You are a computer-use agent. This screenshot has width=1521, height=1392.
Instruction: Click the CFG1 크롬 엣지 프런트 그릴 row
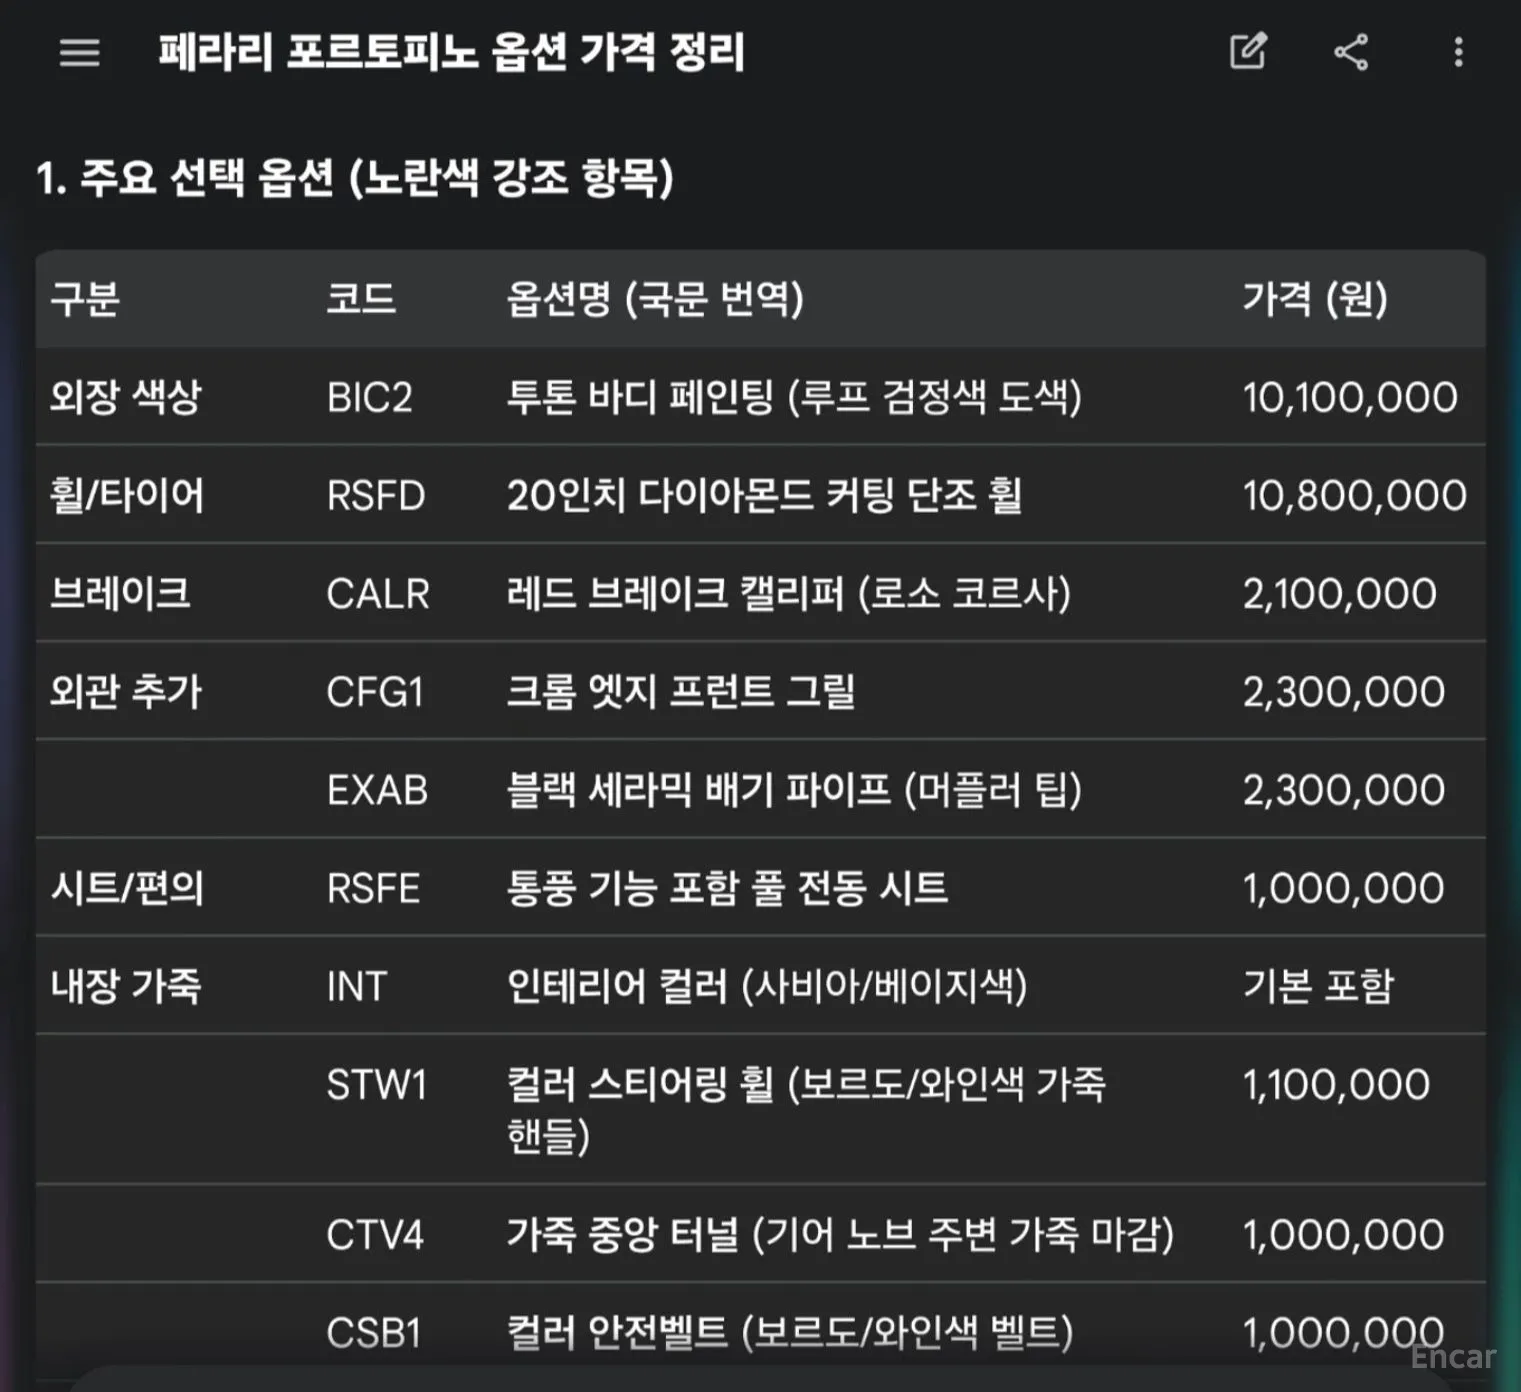click(x=760, y=691)
